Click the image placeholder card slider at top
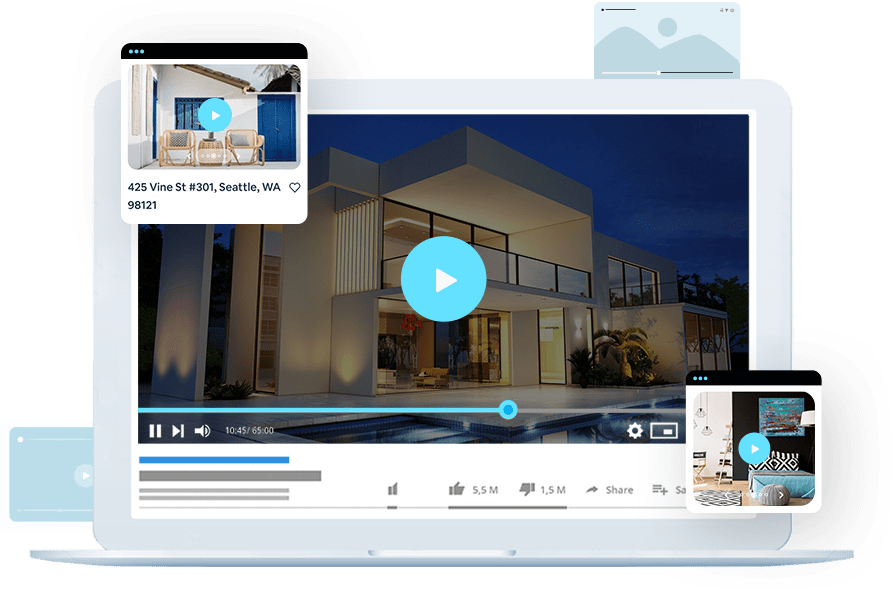 click(667, 73)
